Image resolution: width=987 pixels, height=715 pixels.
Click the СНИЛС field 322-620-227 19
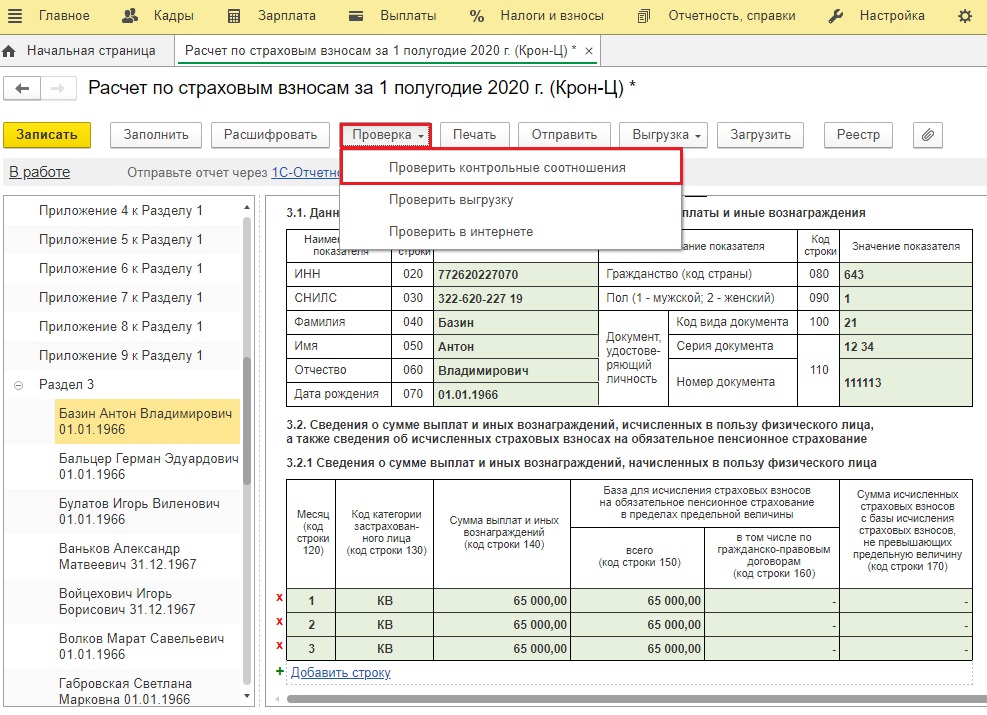pyautogui.click(x=516, y=298)
